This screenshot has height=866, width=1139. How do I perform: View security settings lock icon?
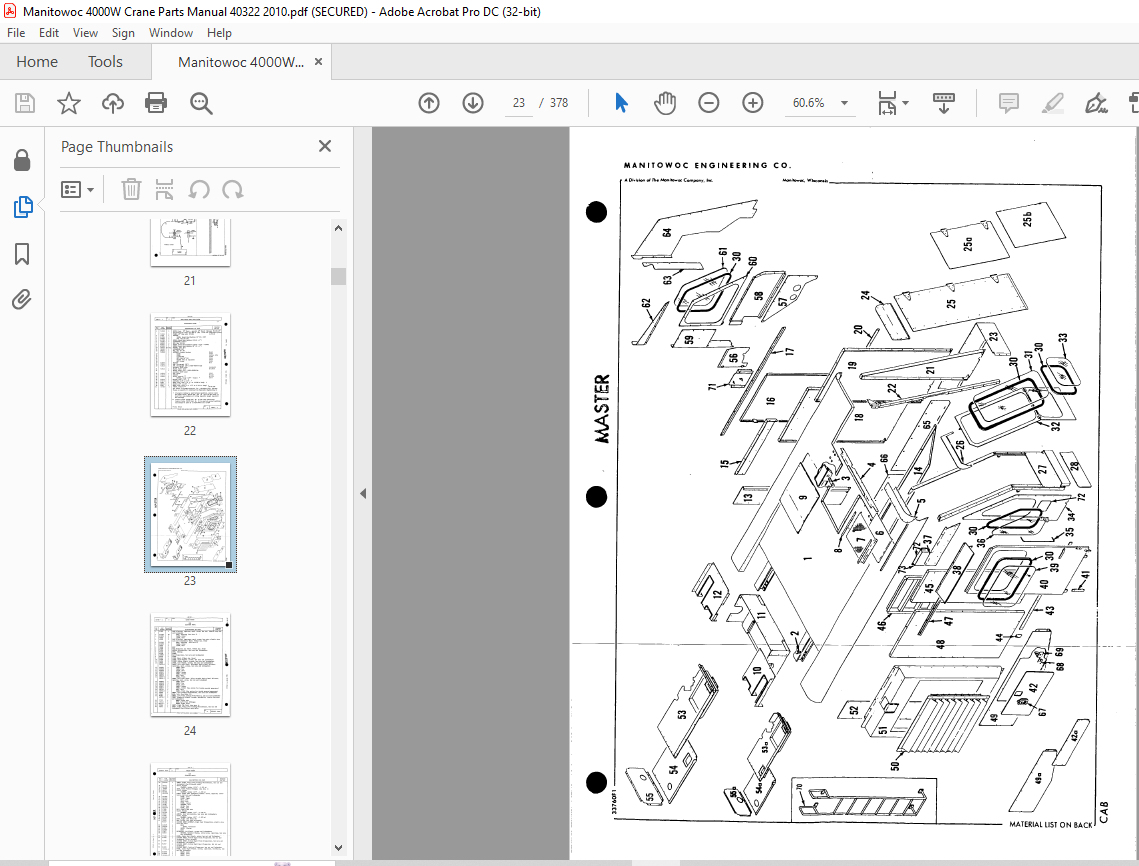pos(23,160)
